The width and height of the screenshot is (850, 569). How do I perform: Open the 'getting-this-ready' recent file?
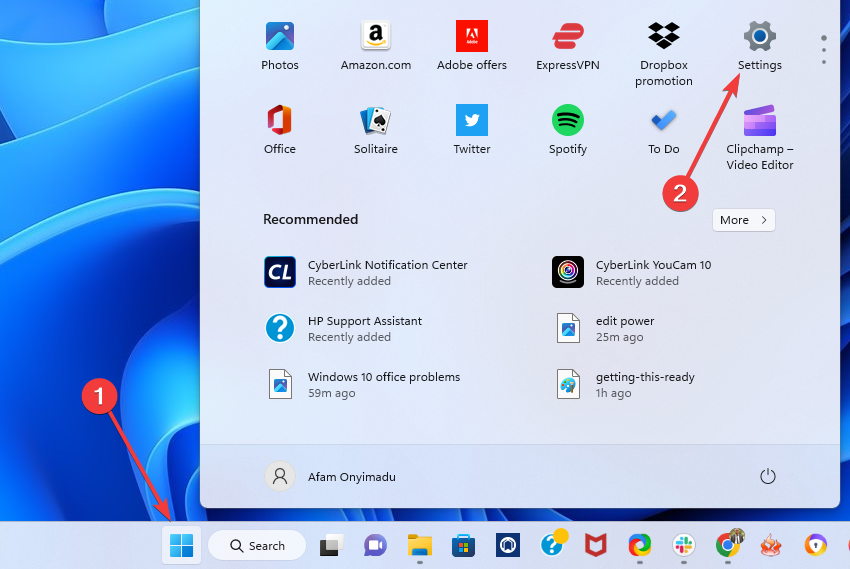click(x=626, y=384)
